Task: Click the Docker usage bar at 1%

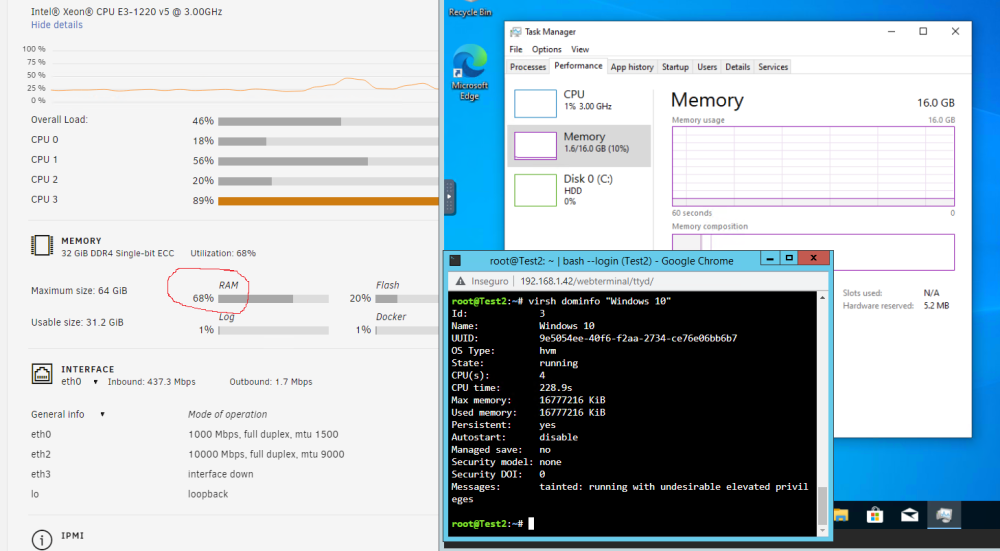Action: coord(407,330)
